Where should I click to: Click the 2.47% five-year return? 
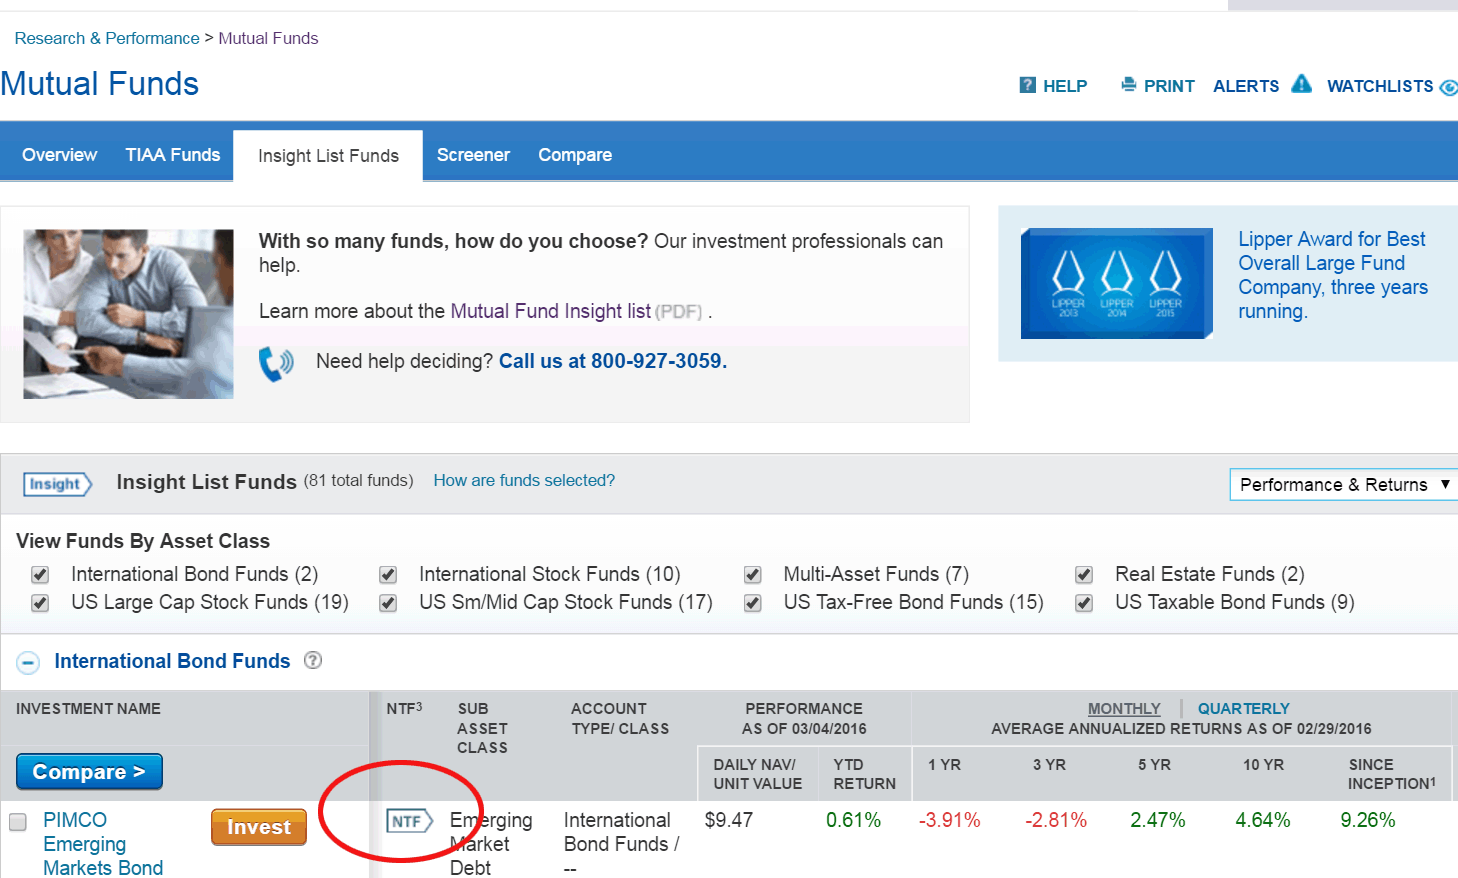click(1158, 820)
